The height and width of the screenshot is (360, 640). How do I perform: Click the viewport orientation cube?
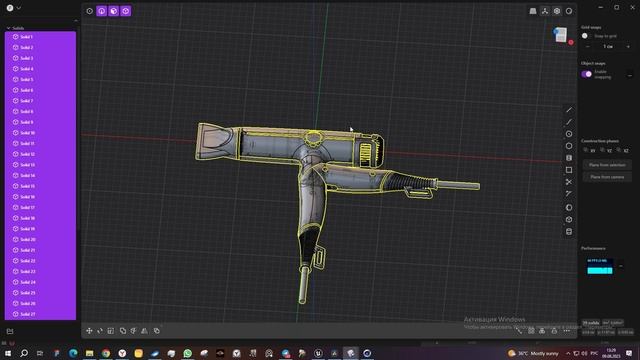pyautogui.click(x=562, y=35)
